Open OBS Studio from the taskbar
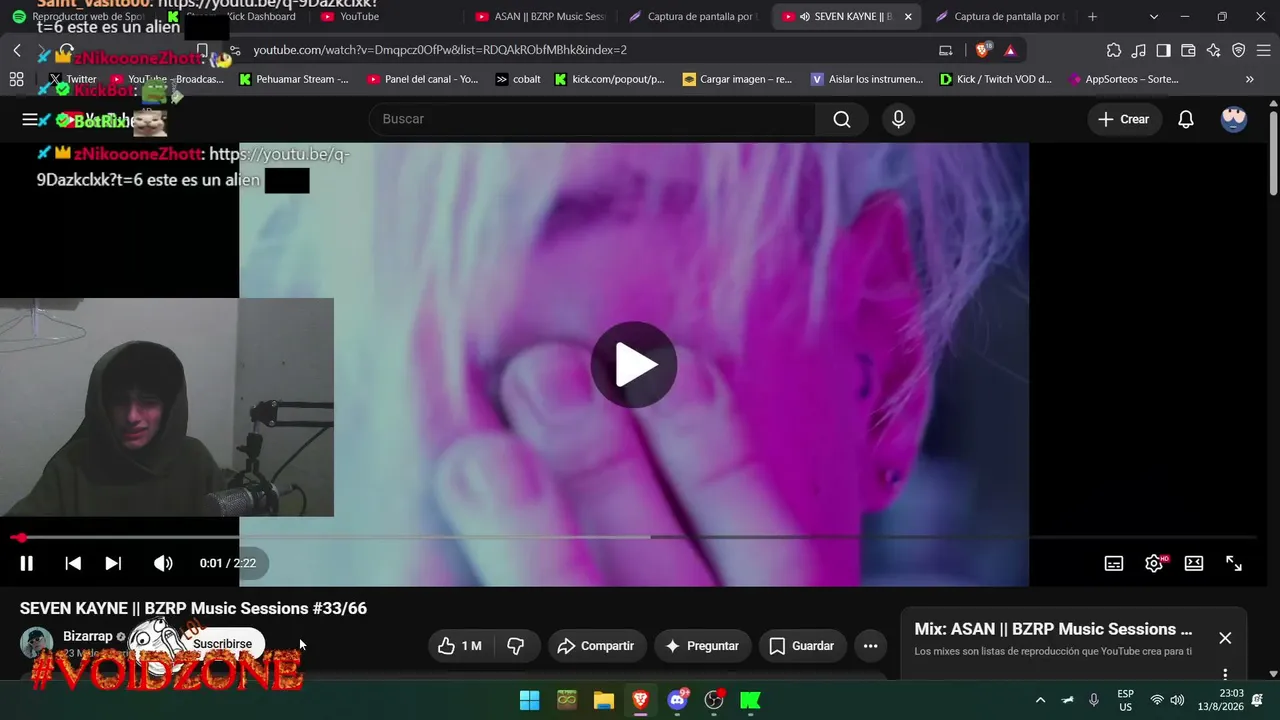This screenshot has height=720, width=1280. (x=714, y=700)
